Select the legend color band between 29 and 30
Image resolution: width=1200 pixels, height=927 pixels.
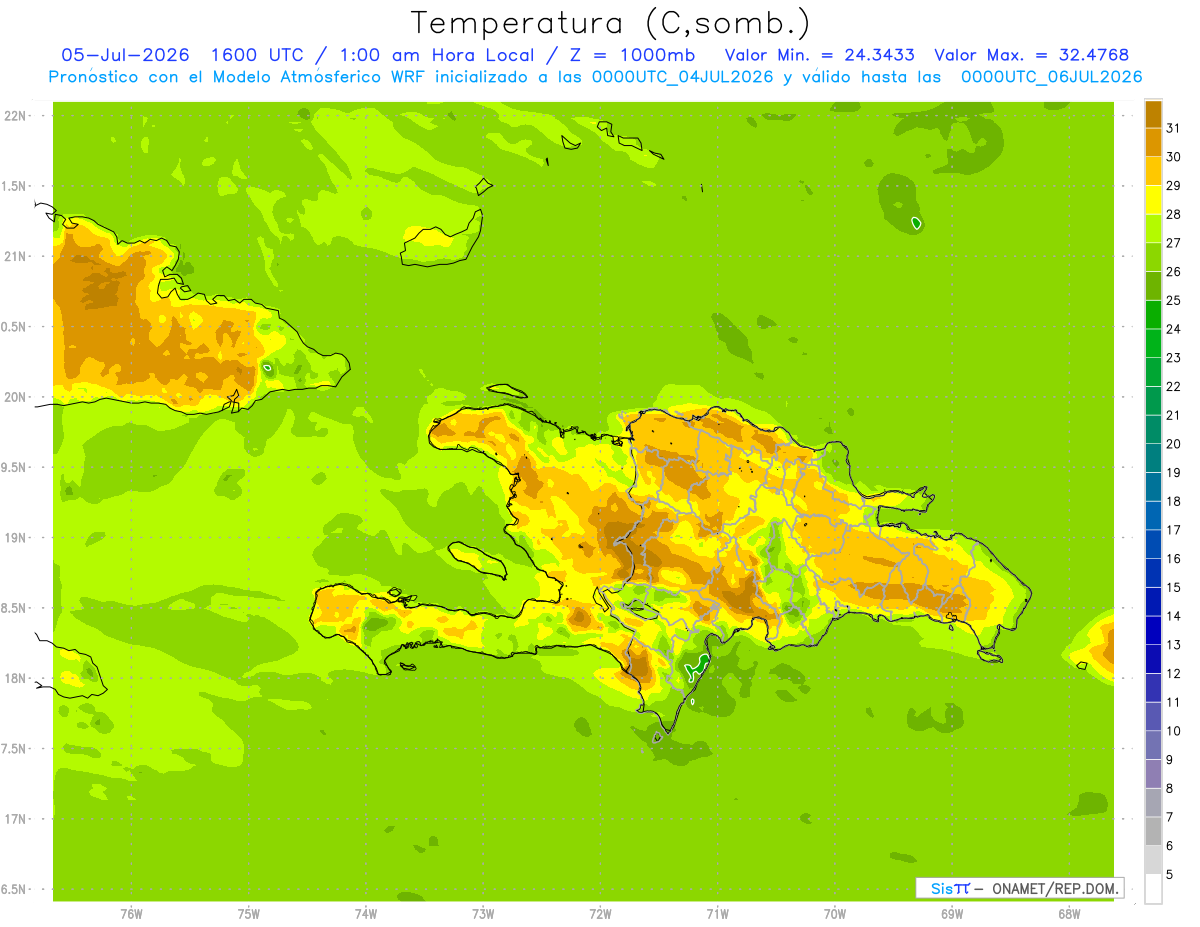[x=1153, y=170]
